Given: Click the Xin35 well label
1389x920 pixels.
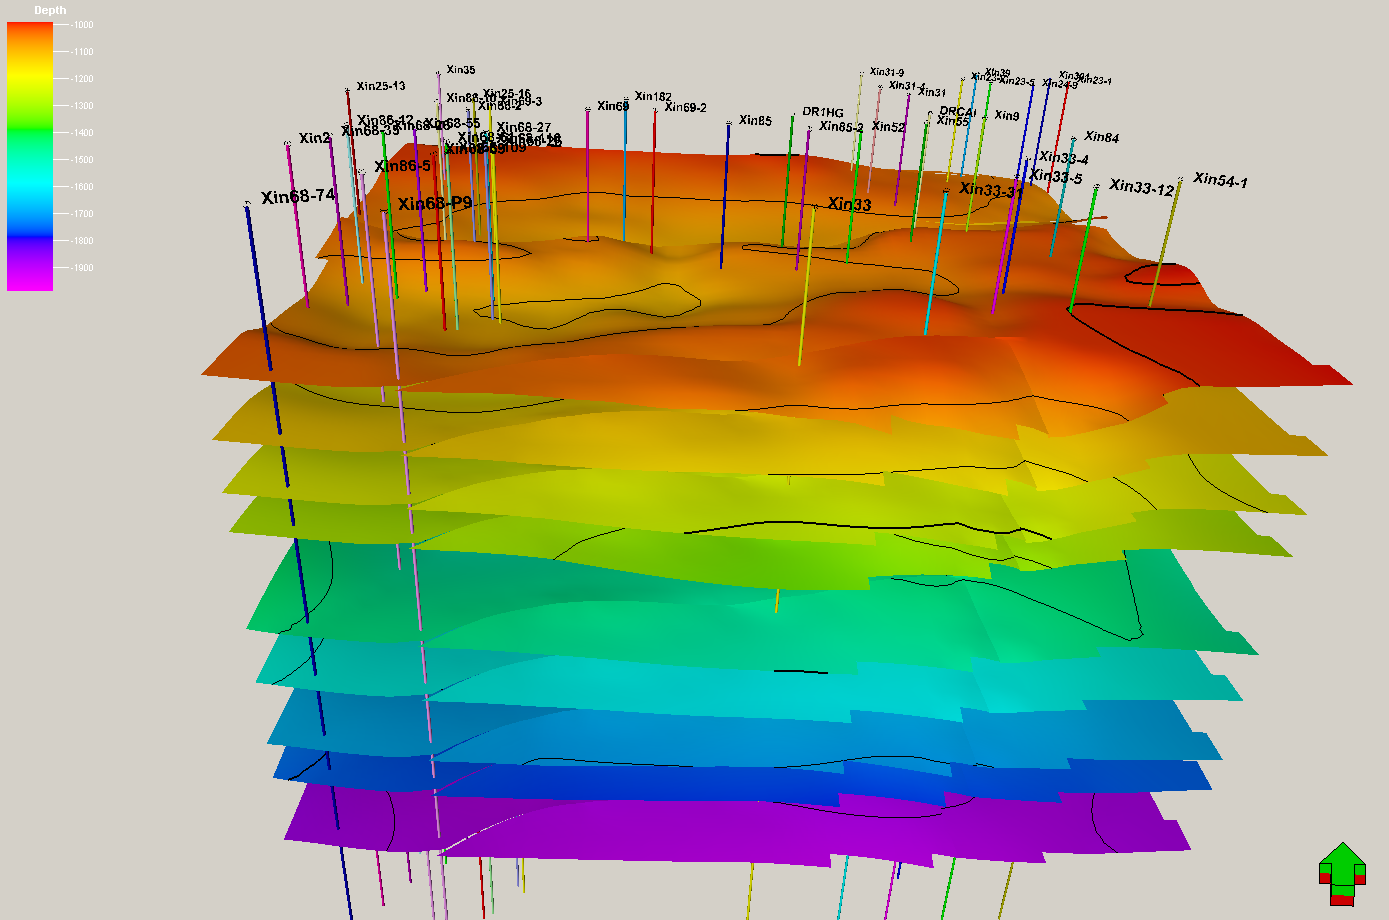Looking at the screenshot, I should click(461, 70).
